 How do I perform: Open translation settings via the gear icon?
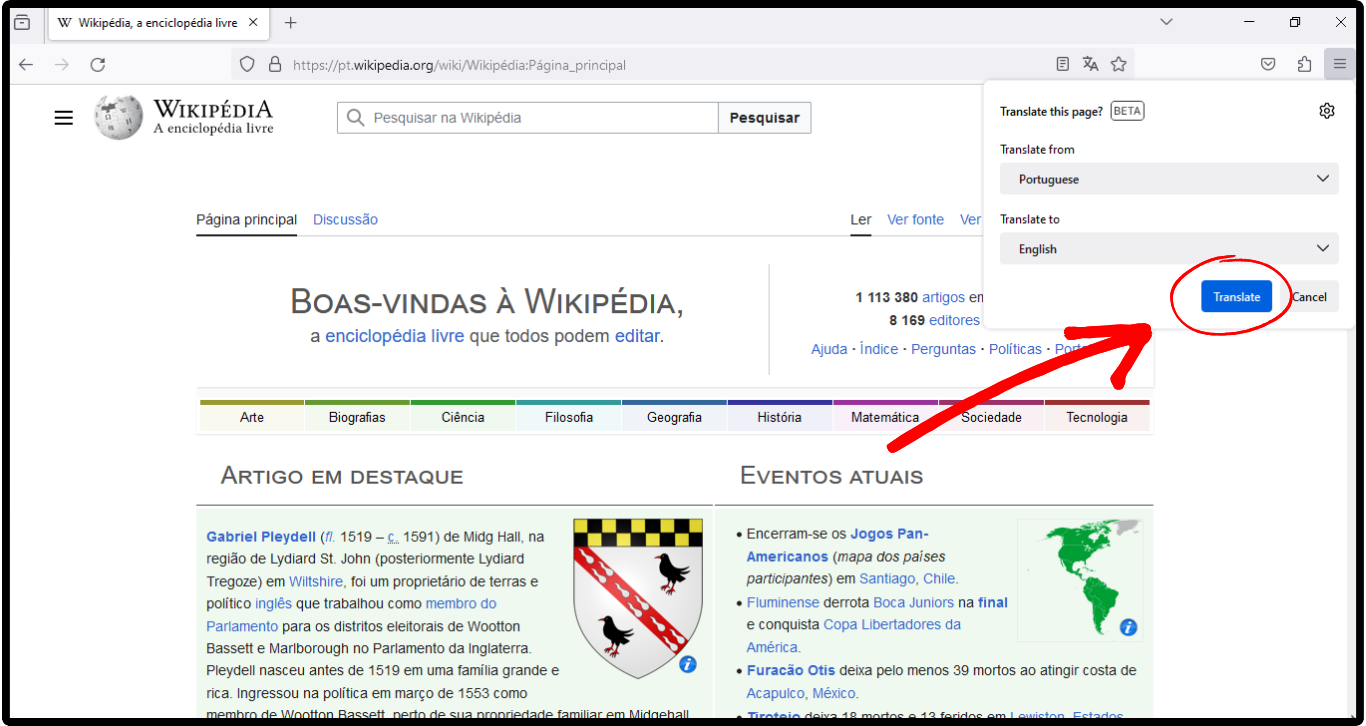point(1327,111)
